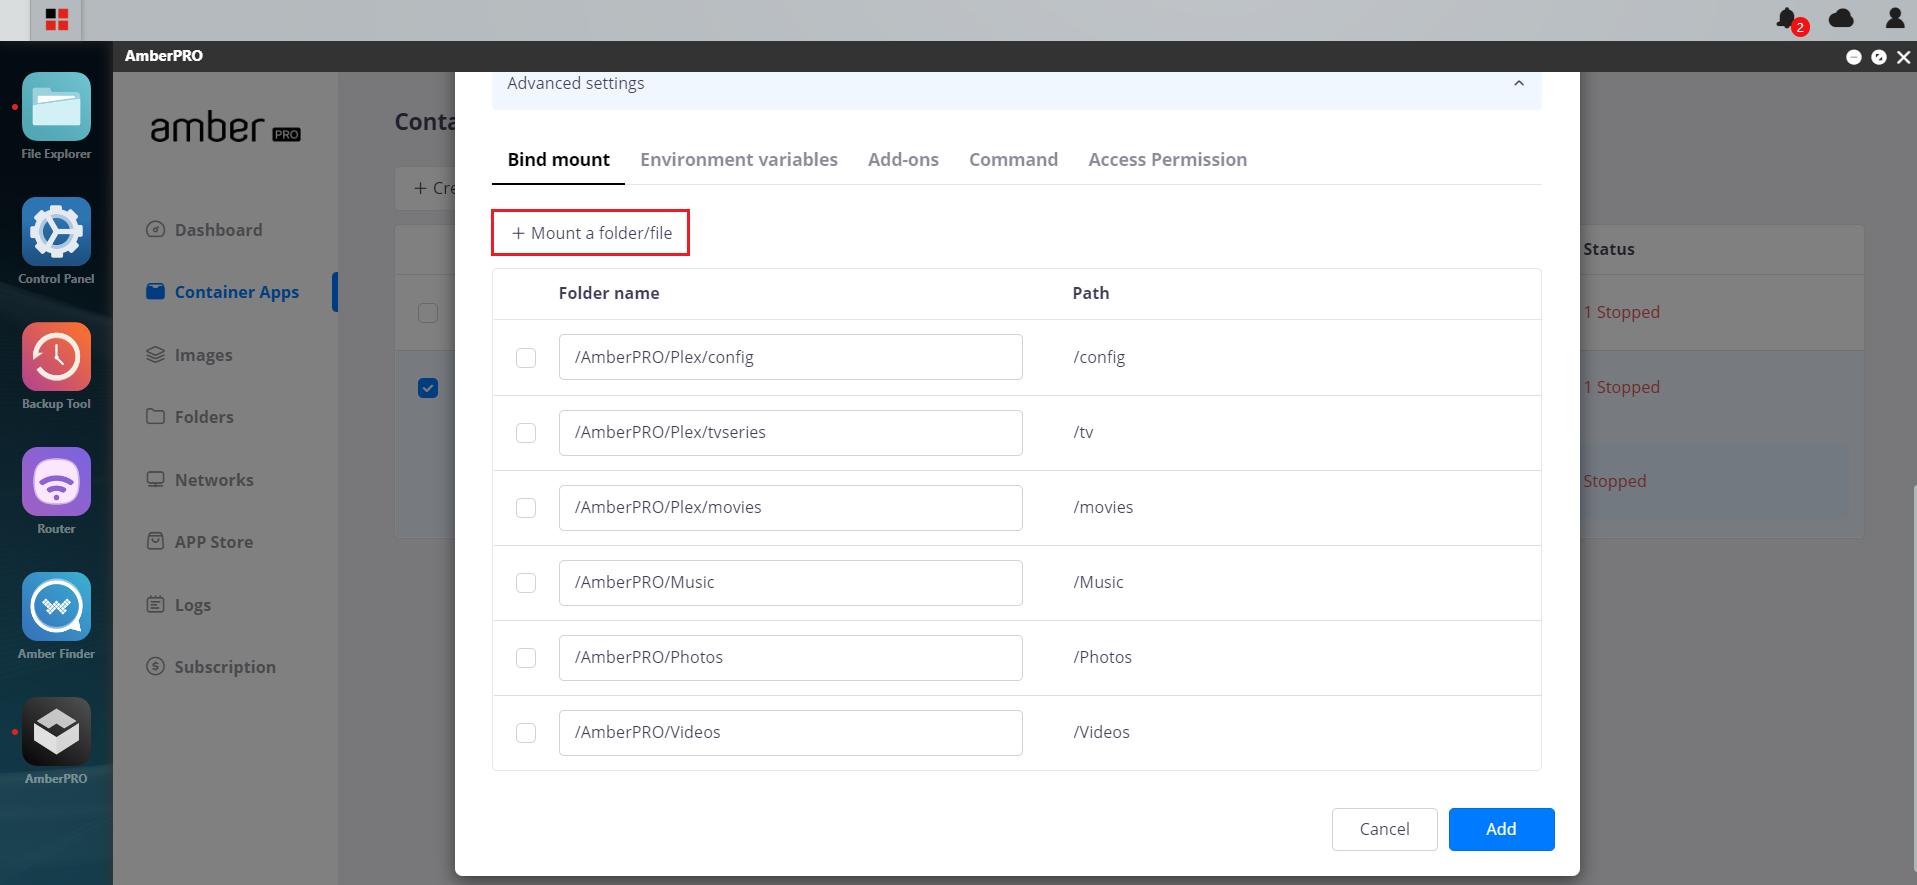Viewport: 1917px width, 885px height.
Task: Open the APP Store section
Action: (x=214, y=542)
